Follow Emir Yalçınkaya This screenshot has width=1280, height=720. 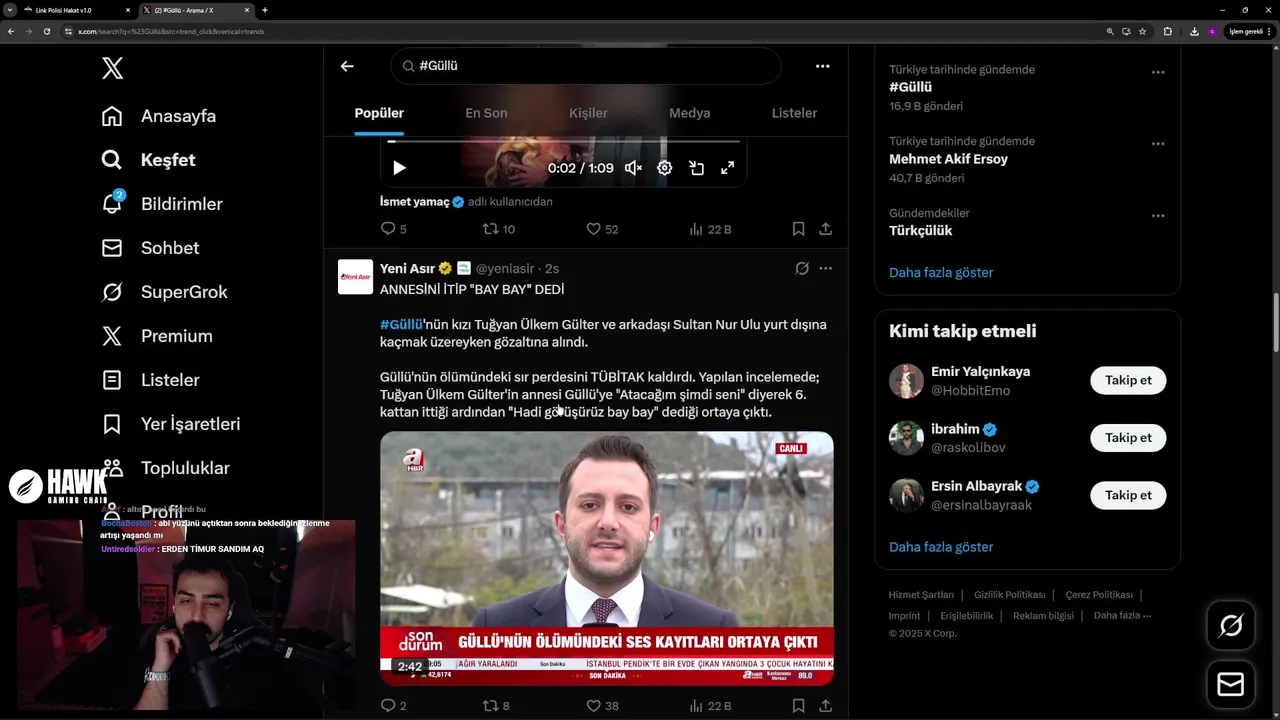pos(1128,380)
